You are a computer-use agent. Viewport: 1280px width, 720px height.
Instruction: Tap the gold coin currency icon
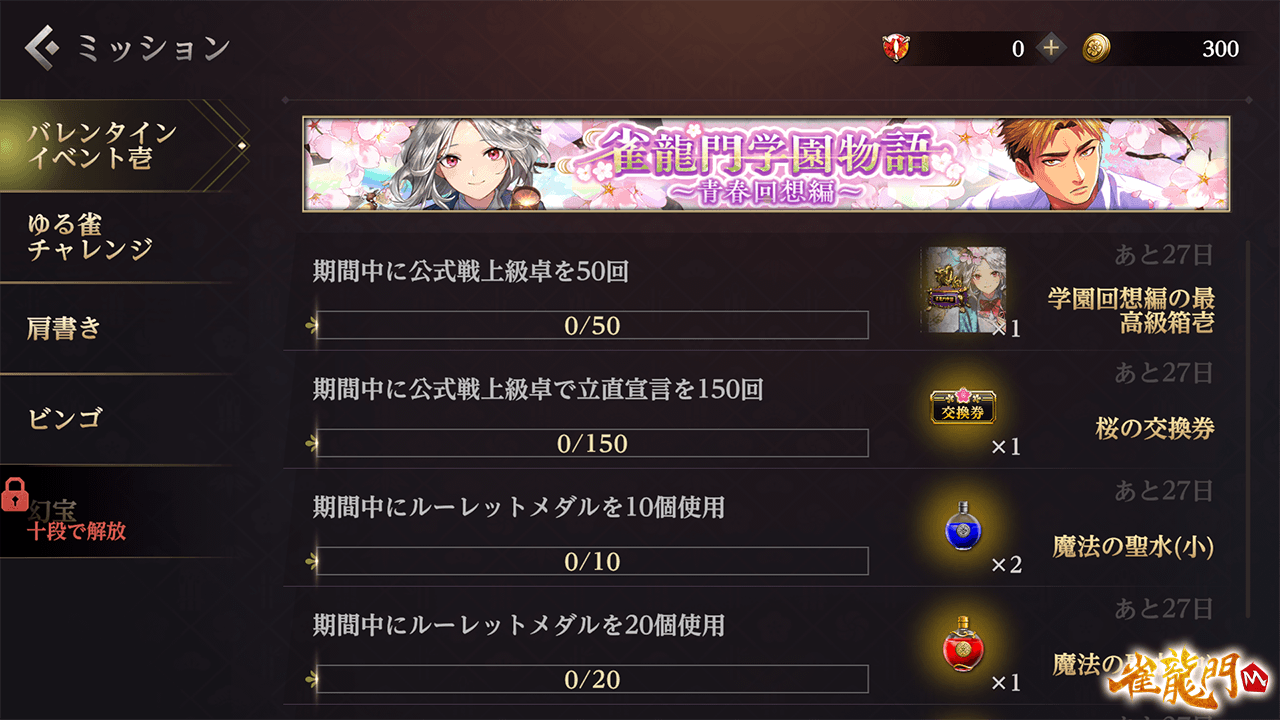[1097, 48]
